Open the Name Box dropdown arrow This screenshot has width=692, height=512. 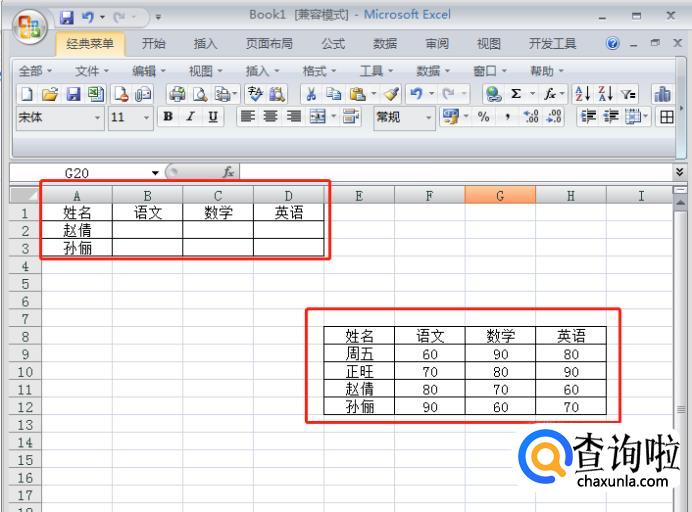tap(155, 173)
